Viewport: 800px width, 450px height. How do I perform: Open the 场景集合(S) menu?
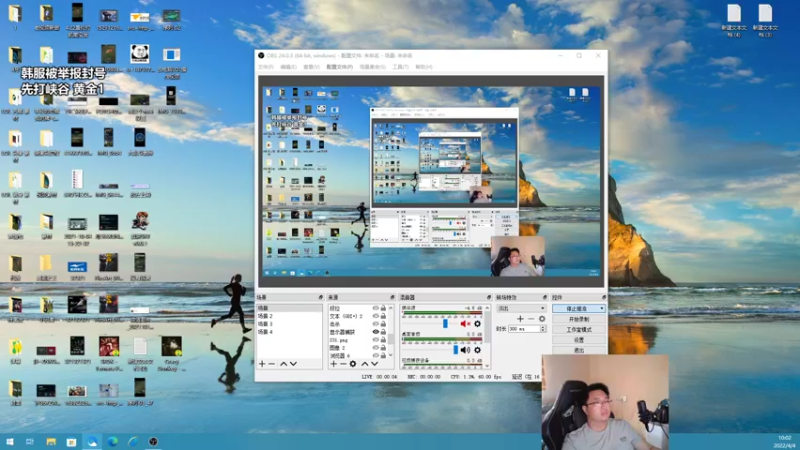[x=372, y=67]
